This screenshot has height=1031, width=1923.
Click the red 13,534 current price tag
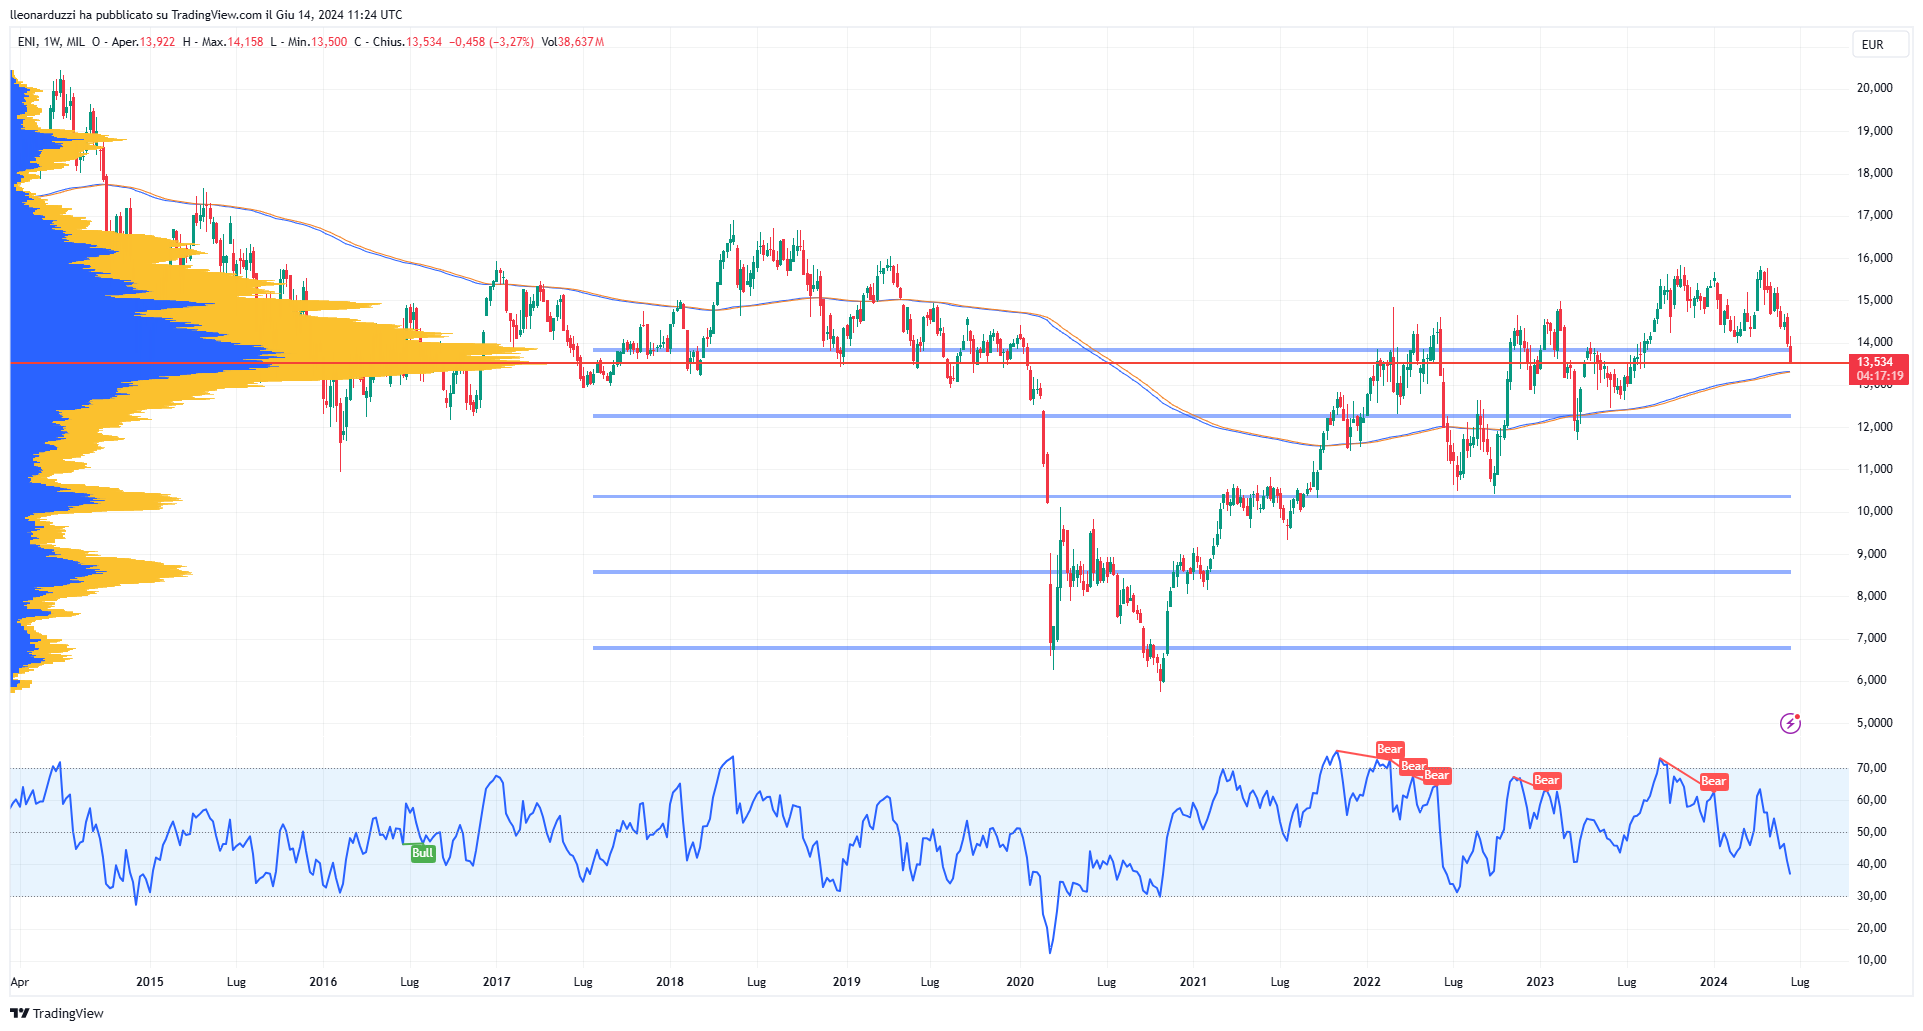pyautogui.click(x=1879, y=362)
